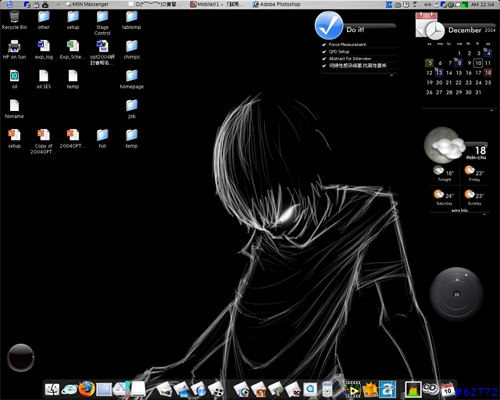
Task: Open the blue 'a' icon in the dock
Action: [387, 389]
